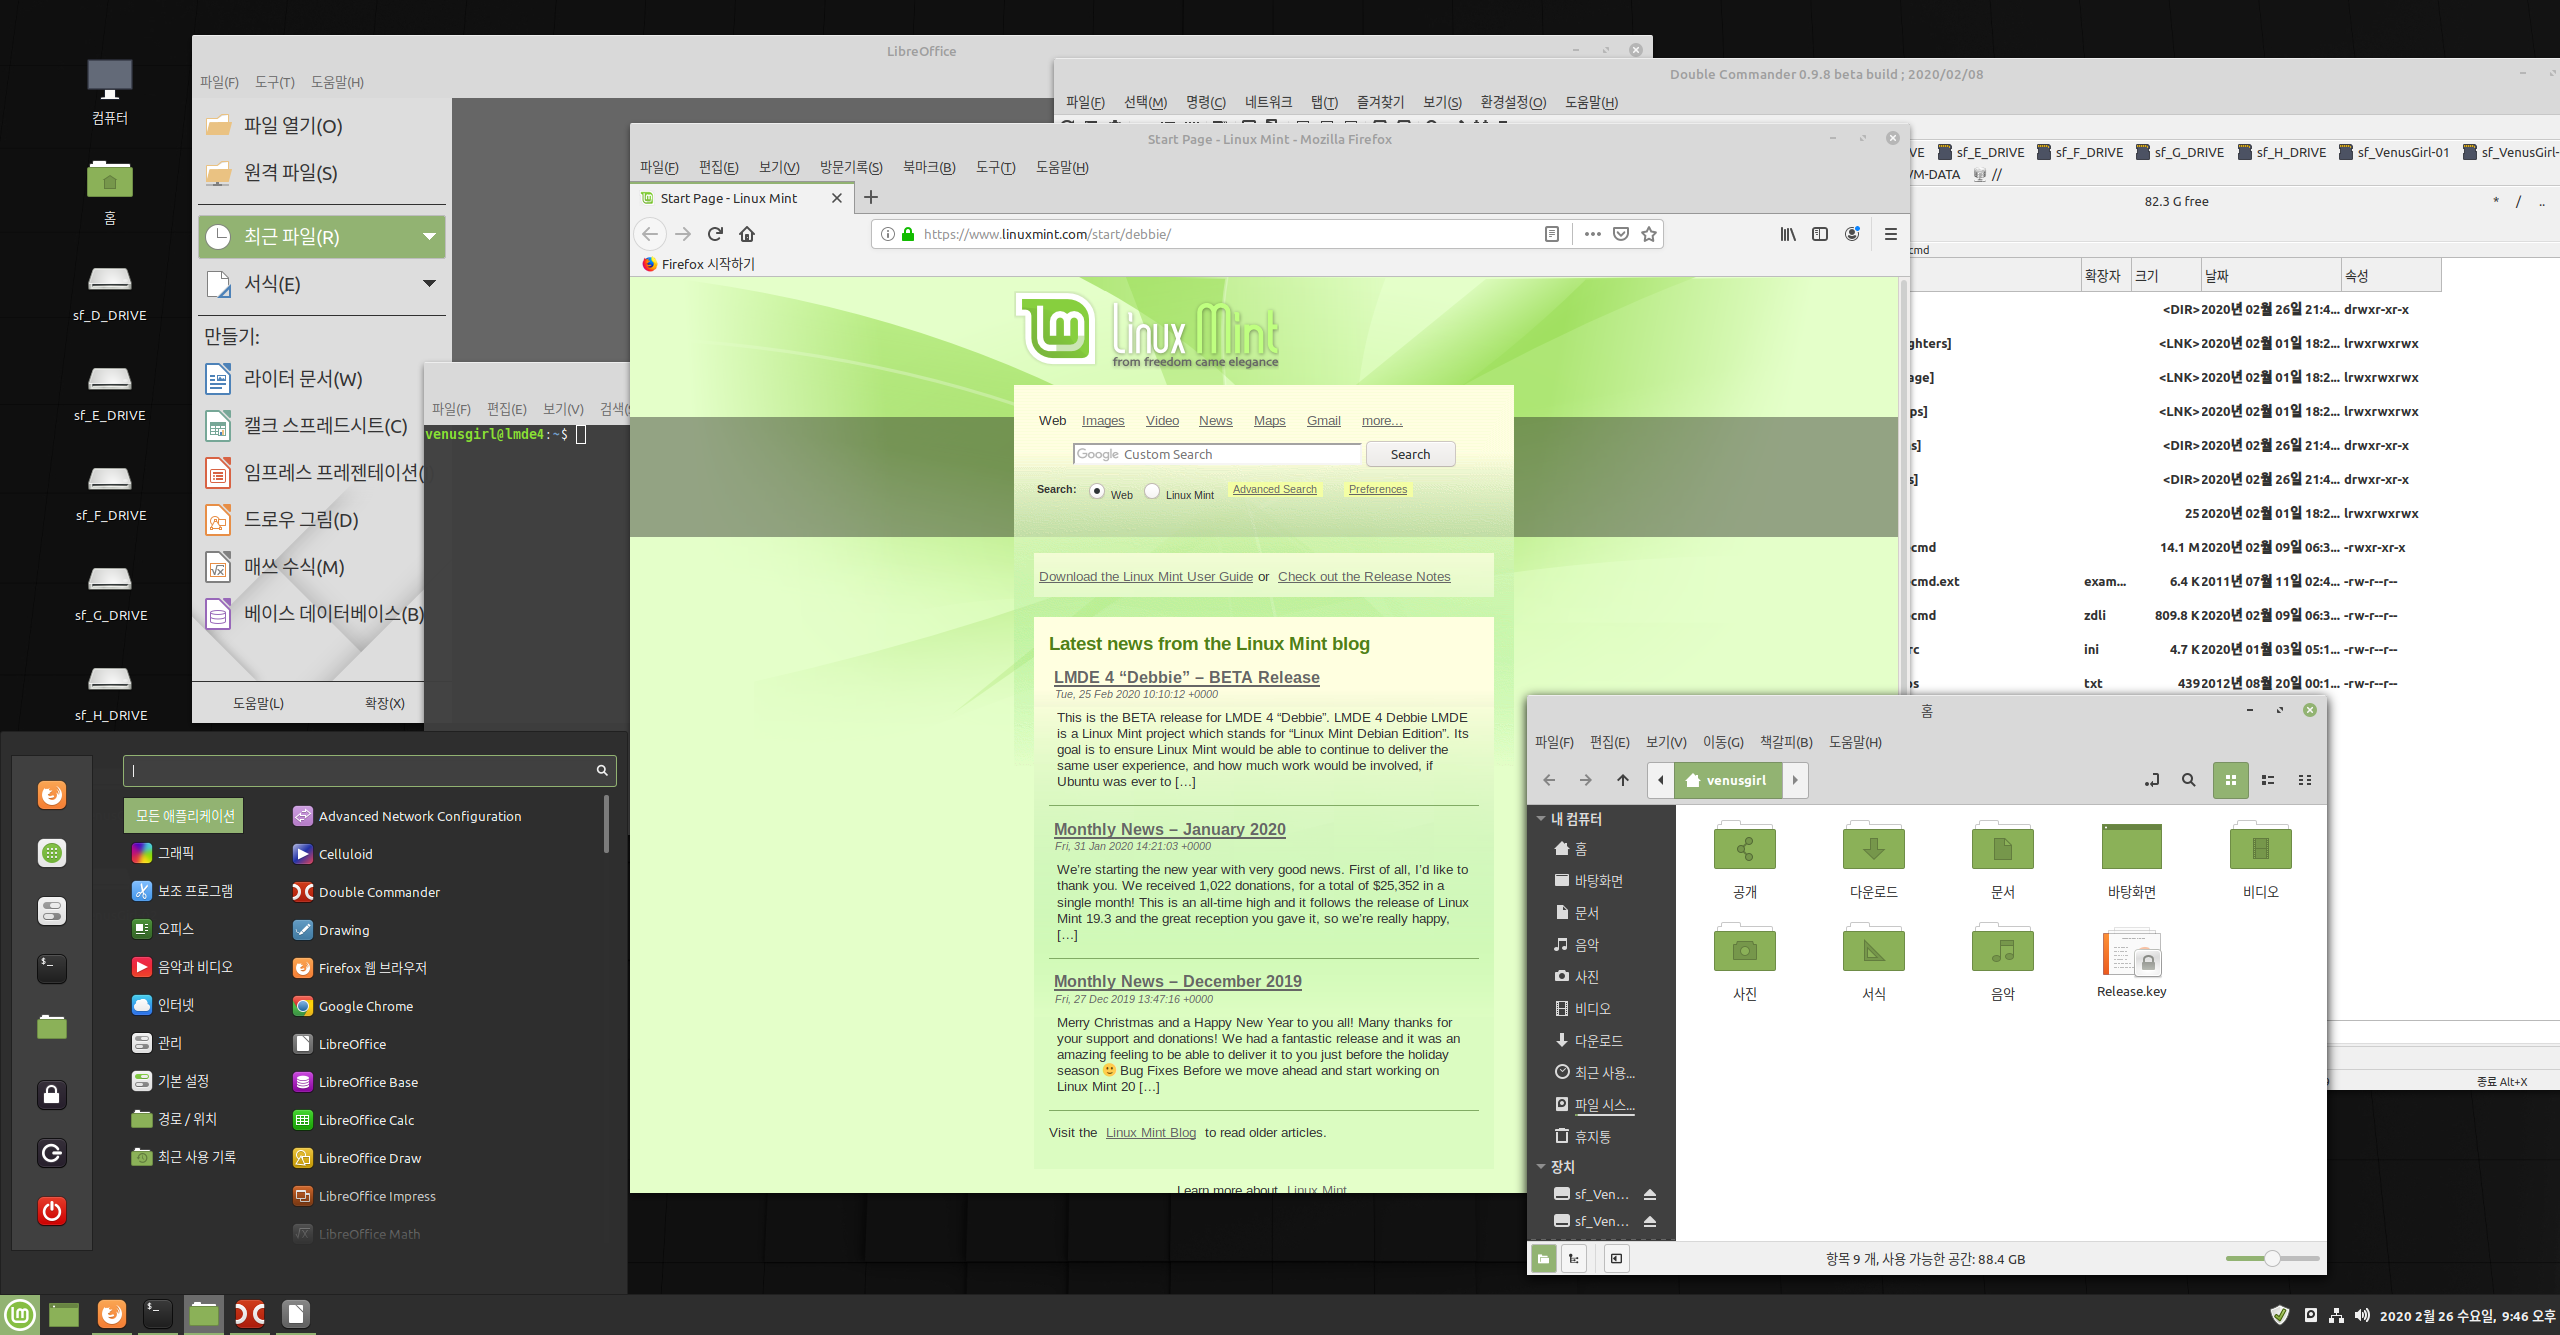Image resolution: width=2560 pixels, height=1335 pixels.
Task: Switch file manager to icon view
Action: point(2231,780)
